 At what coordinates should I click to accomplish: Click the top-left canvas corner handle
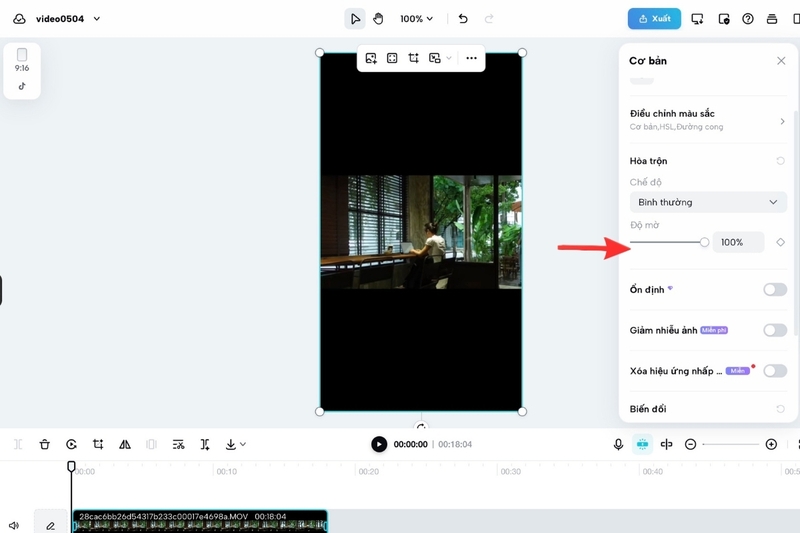[320, 53]
